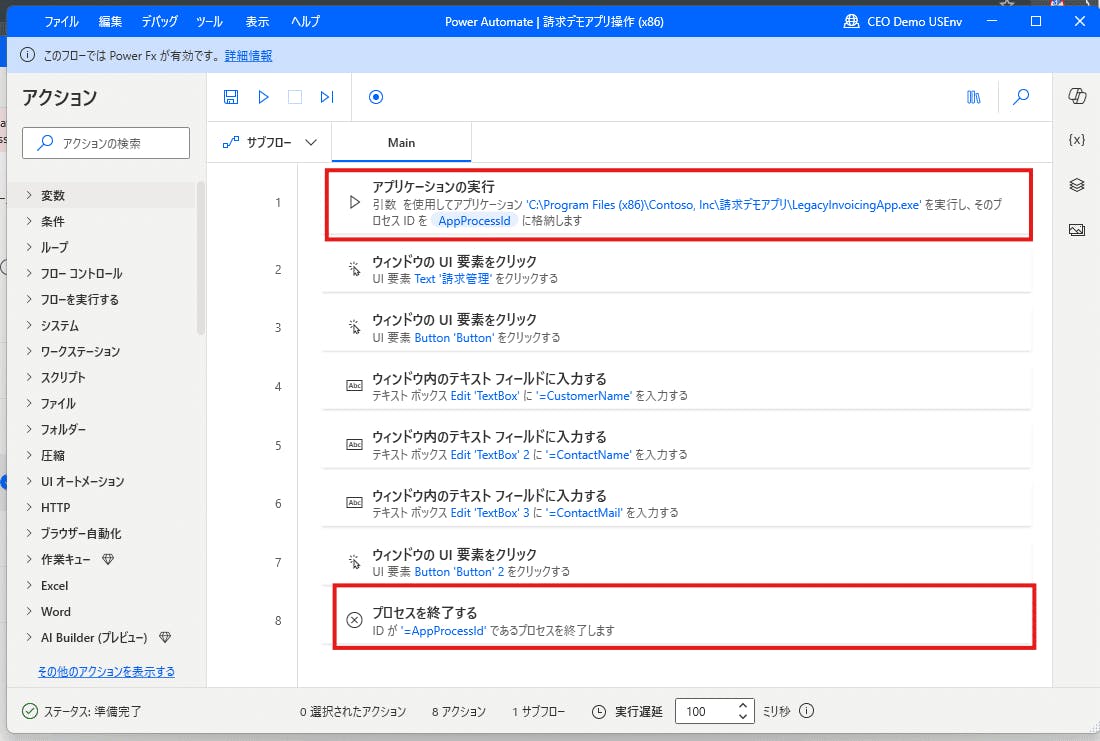Switch to the Main subflow tab
Viewport: 1100px width, 741px height.
(401, 142)
